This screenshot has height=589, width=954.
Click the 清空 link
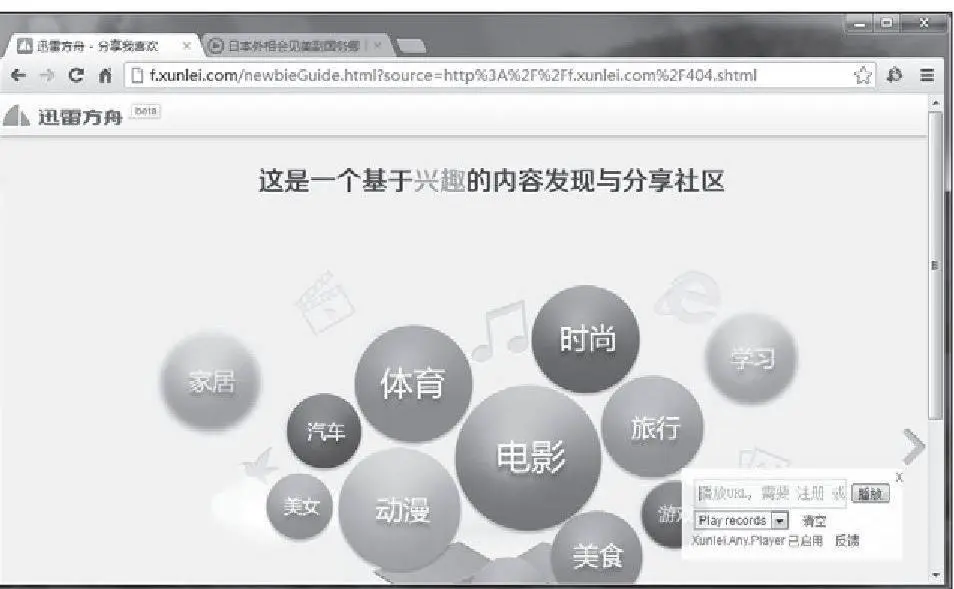pyautogui.click(x=814, y=521)
